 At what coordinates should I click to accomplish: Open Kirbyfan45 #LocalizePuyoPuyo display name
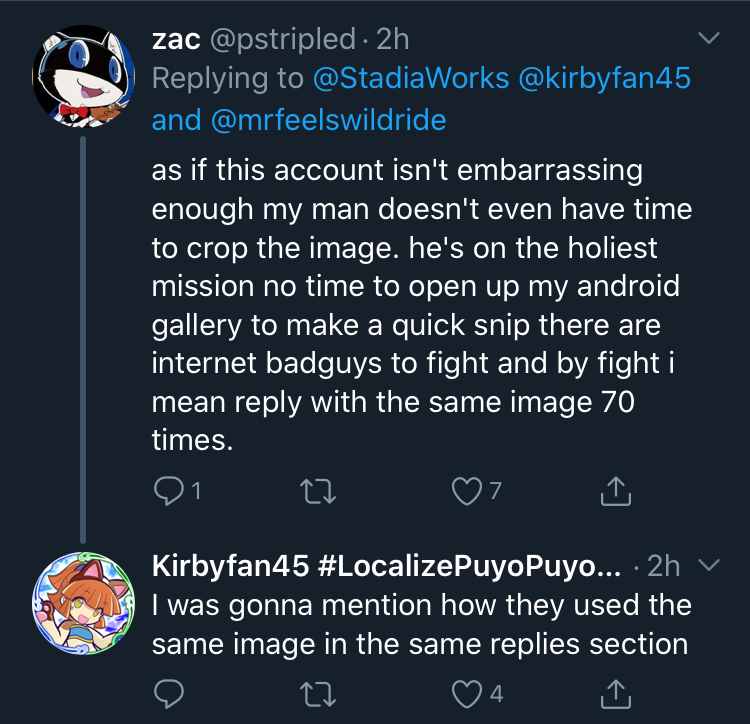click(386, 566)
